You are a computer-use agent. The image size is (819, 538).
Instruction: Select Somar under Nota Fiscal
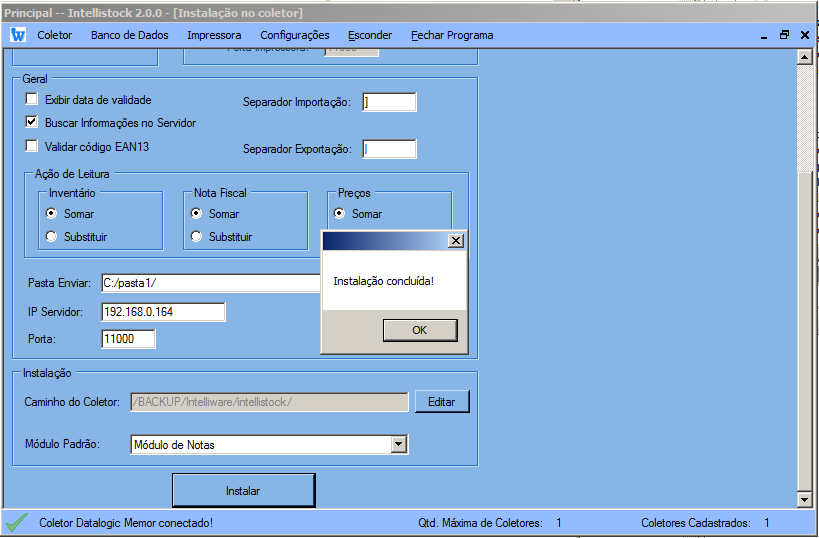pyautogui.click(x=196, y=213)
